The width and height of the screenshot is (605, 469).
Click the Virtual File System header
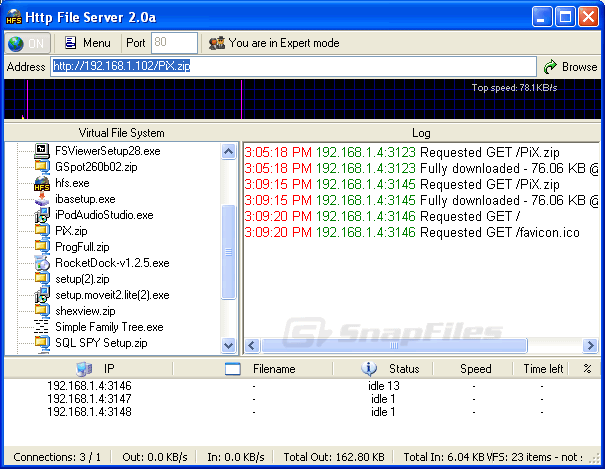click(x=121, y=133)
